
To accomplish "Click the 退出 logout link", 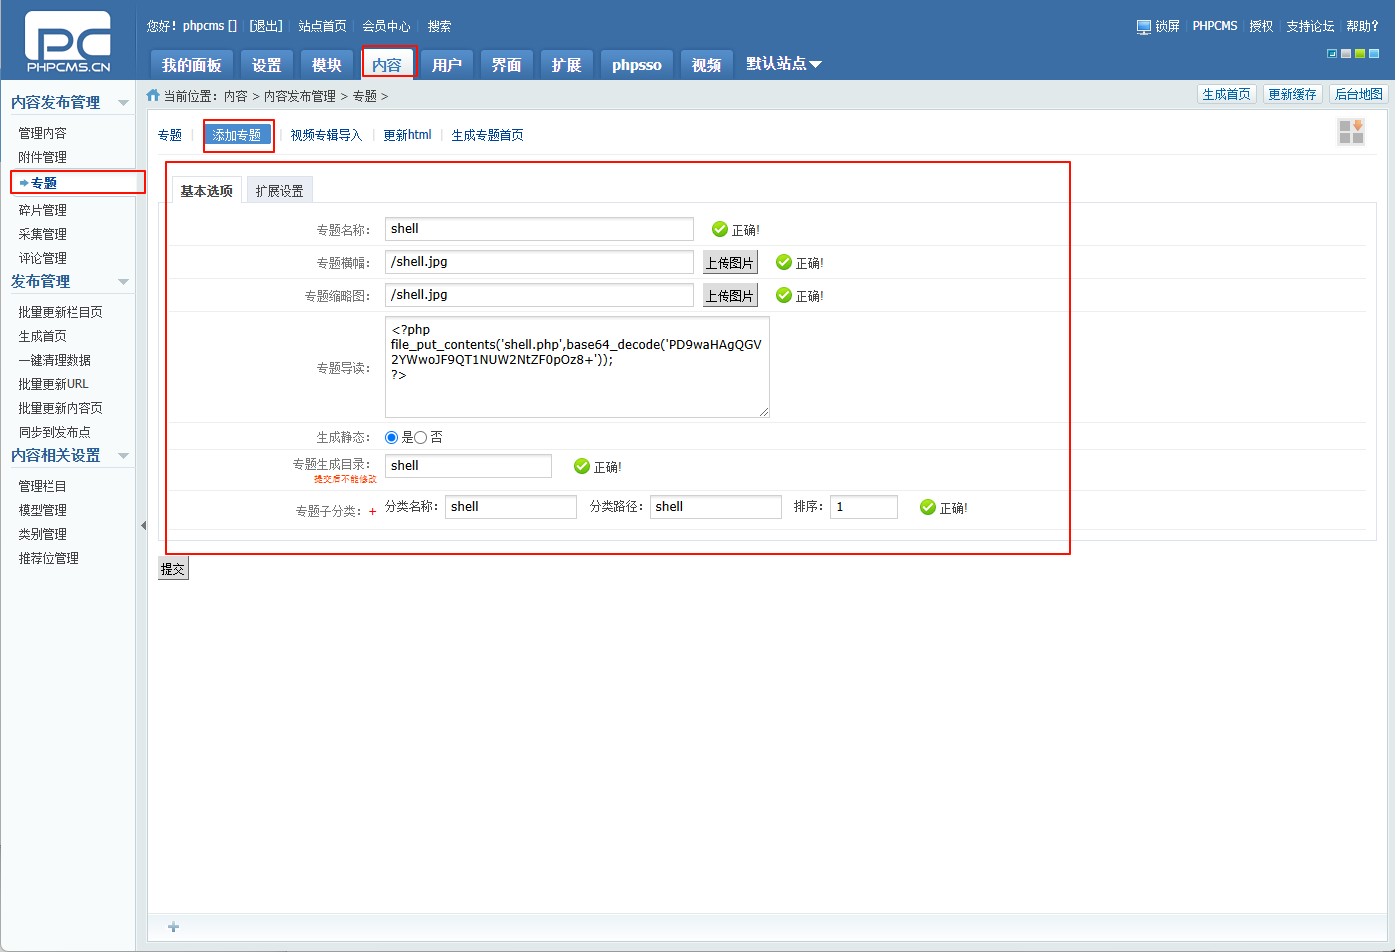I will tap(266, 26).
